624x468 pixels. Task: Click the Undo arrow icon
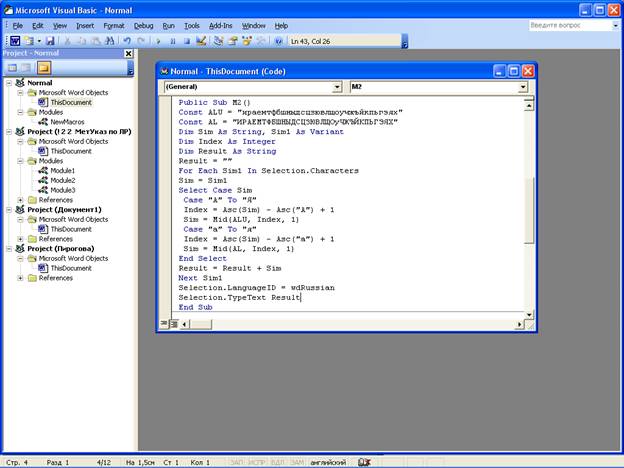click(x=127, y=41)
